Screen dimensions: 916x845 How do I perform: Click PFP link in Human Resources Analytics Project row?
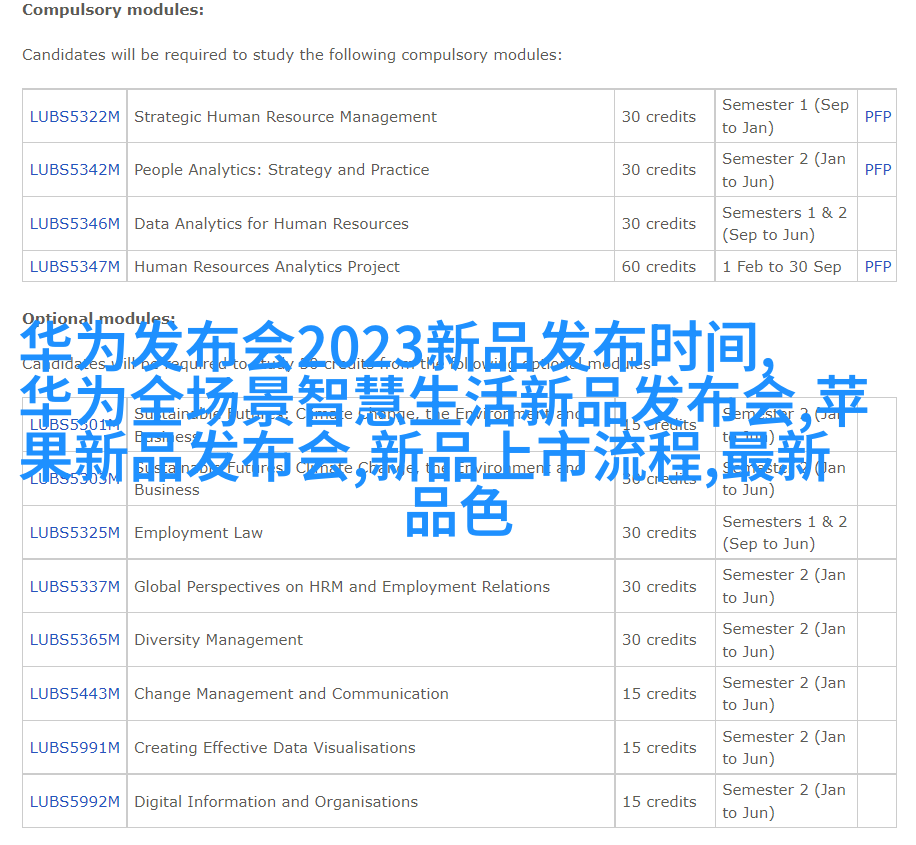point(877,266)
